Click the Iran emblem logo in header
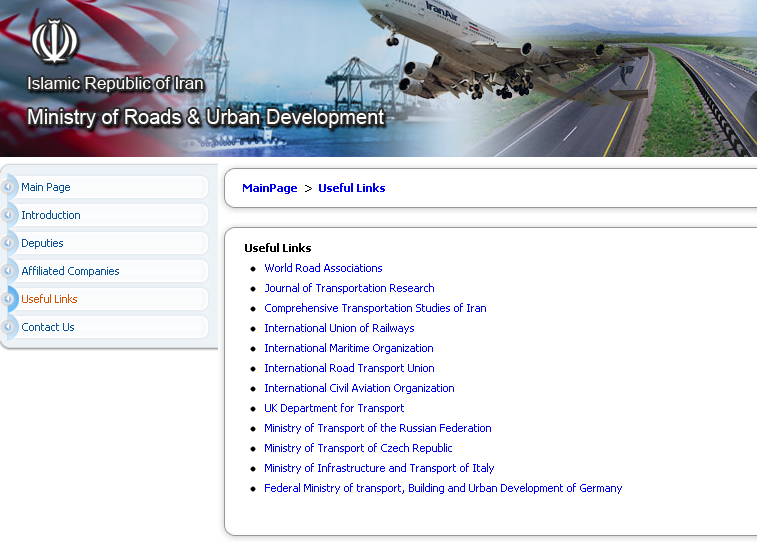The height and width of the screenshot is (550, 757). (x=54, y=41)
